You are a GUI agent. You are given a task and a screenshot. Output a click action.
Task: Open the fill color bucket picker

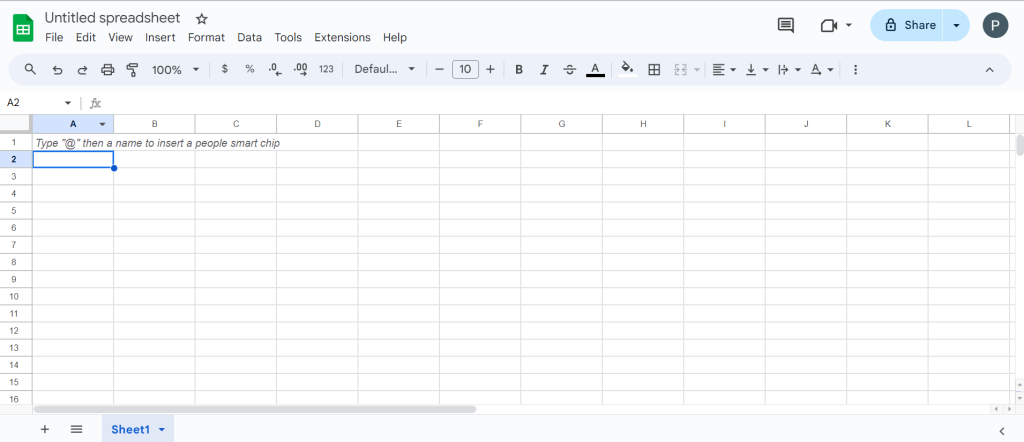[628, 69]
